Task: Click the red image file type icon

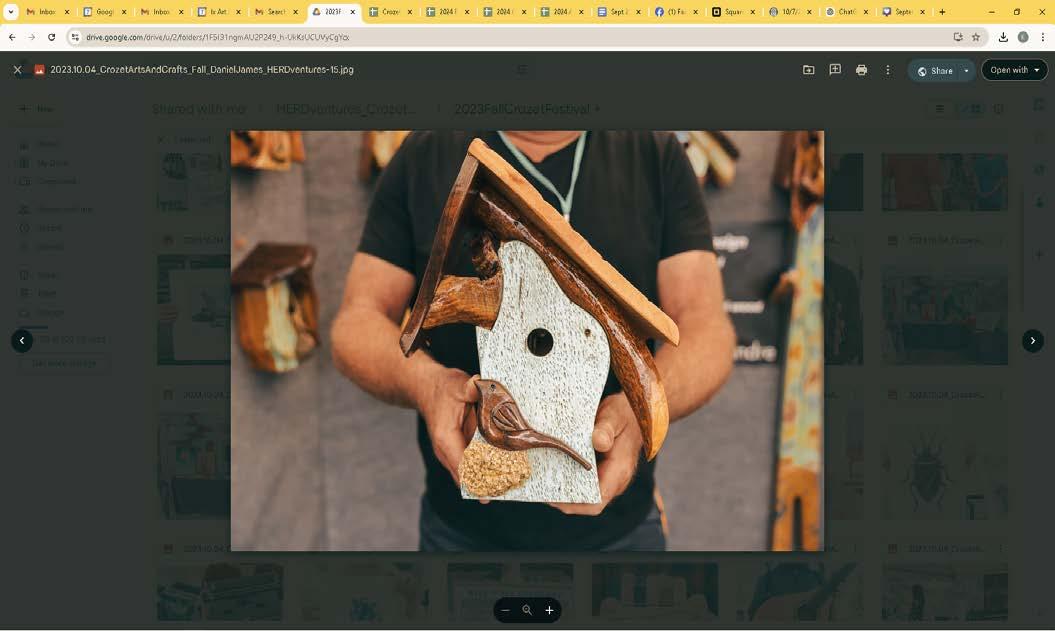Action: click(x=40, y=69)
